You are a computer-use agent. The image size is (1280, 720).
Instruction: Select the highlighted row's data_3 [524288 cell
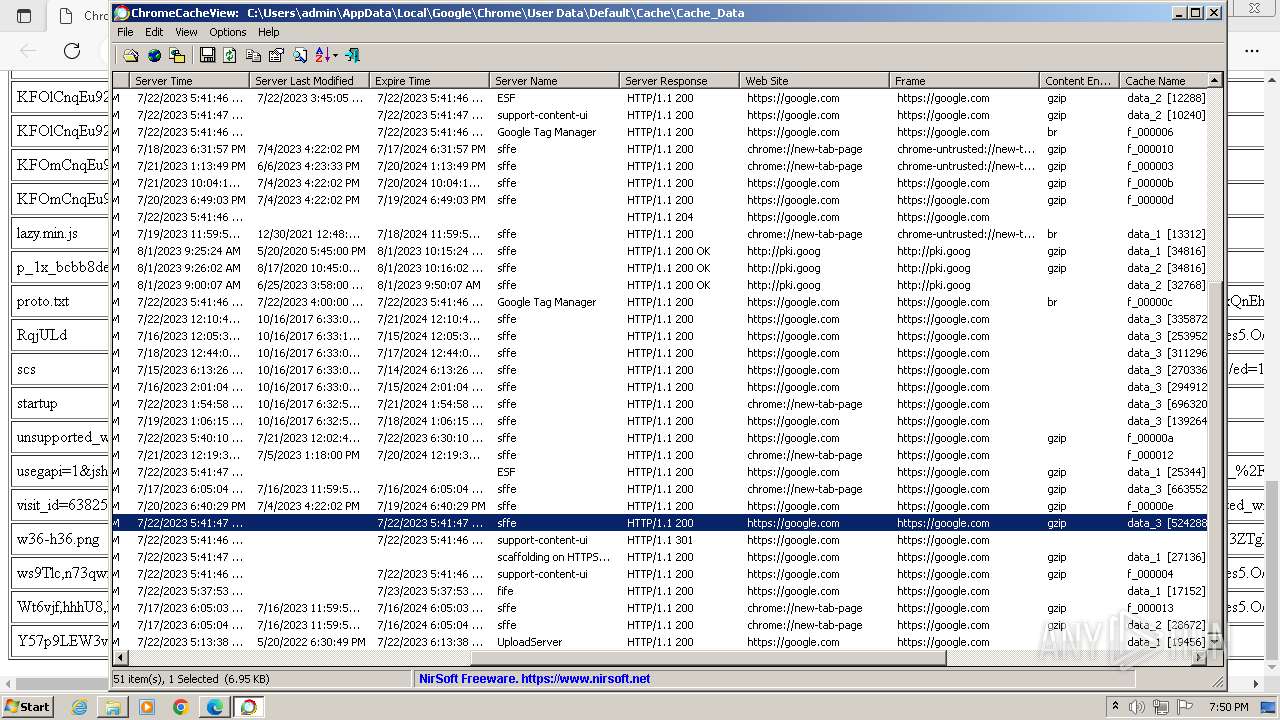pos(1166,523)
